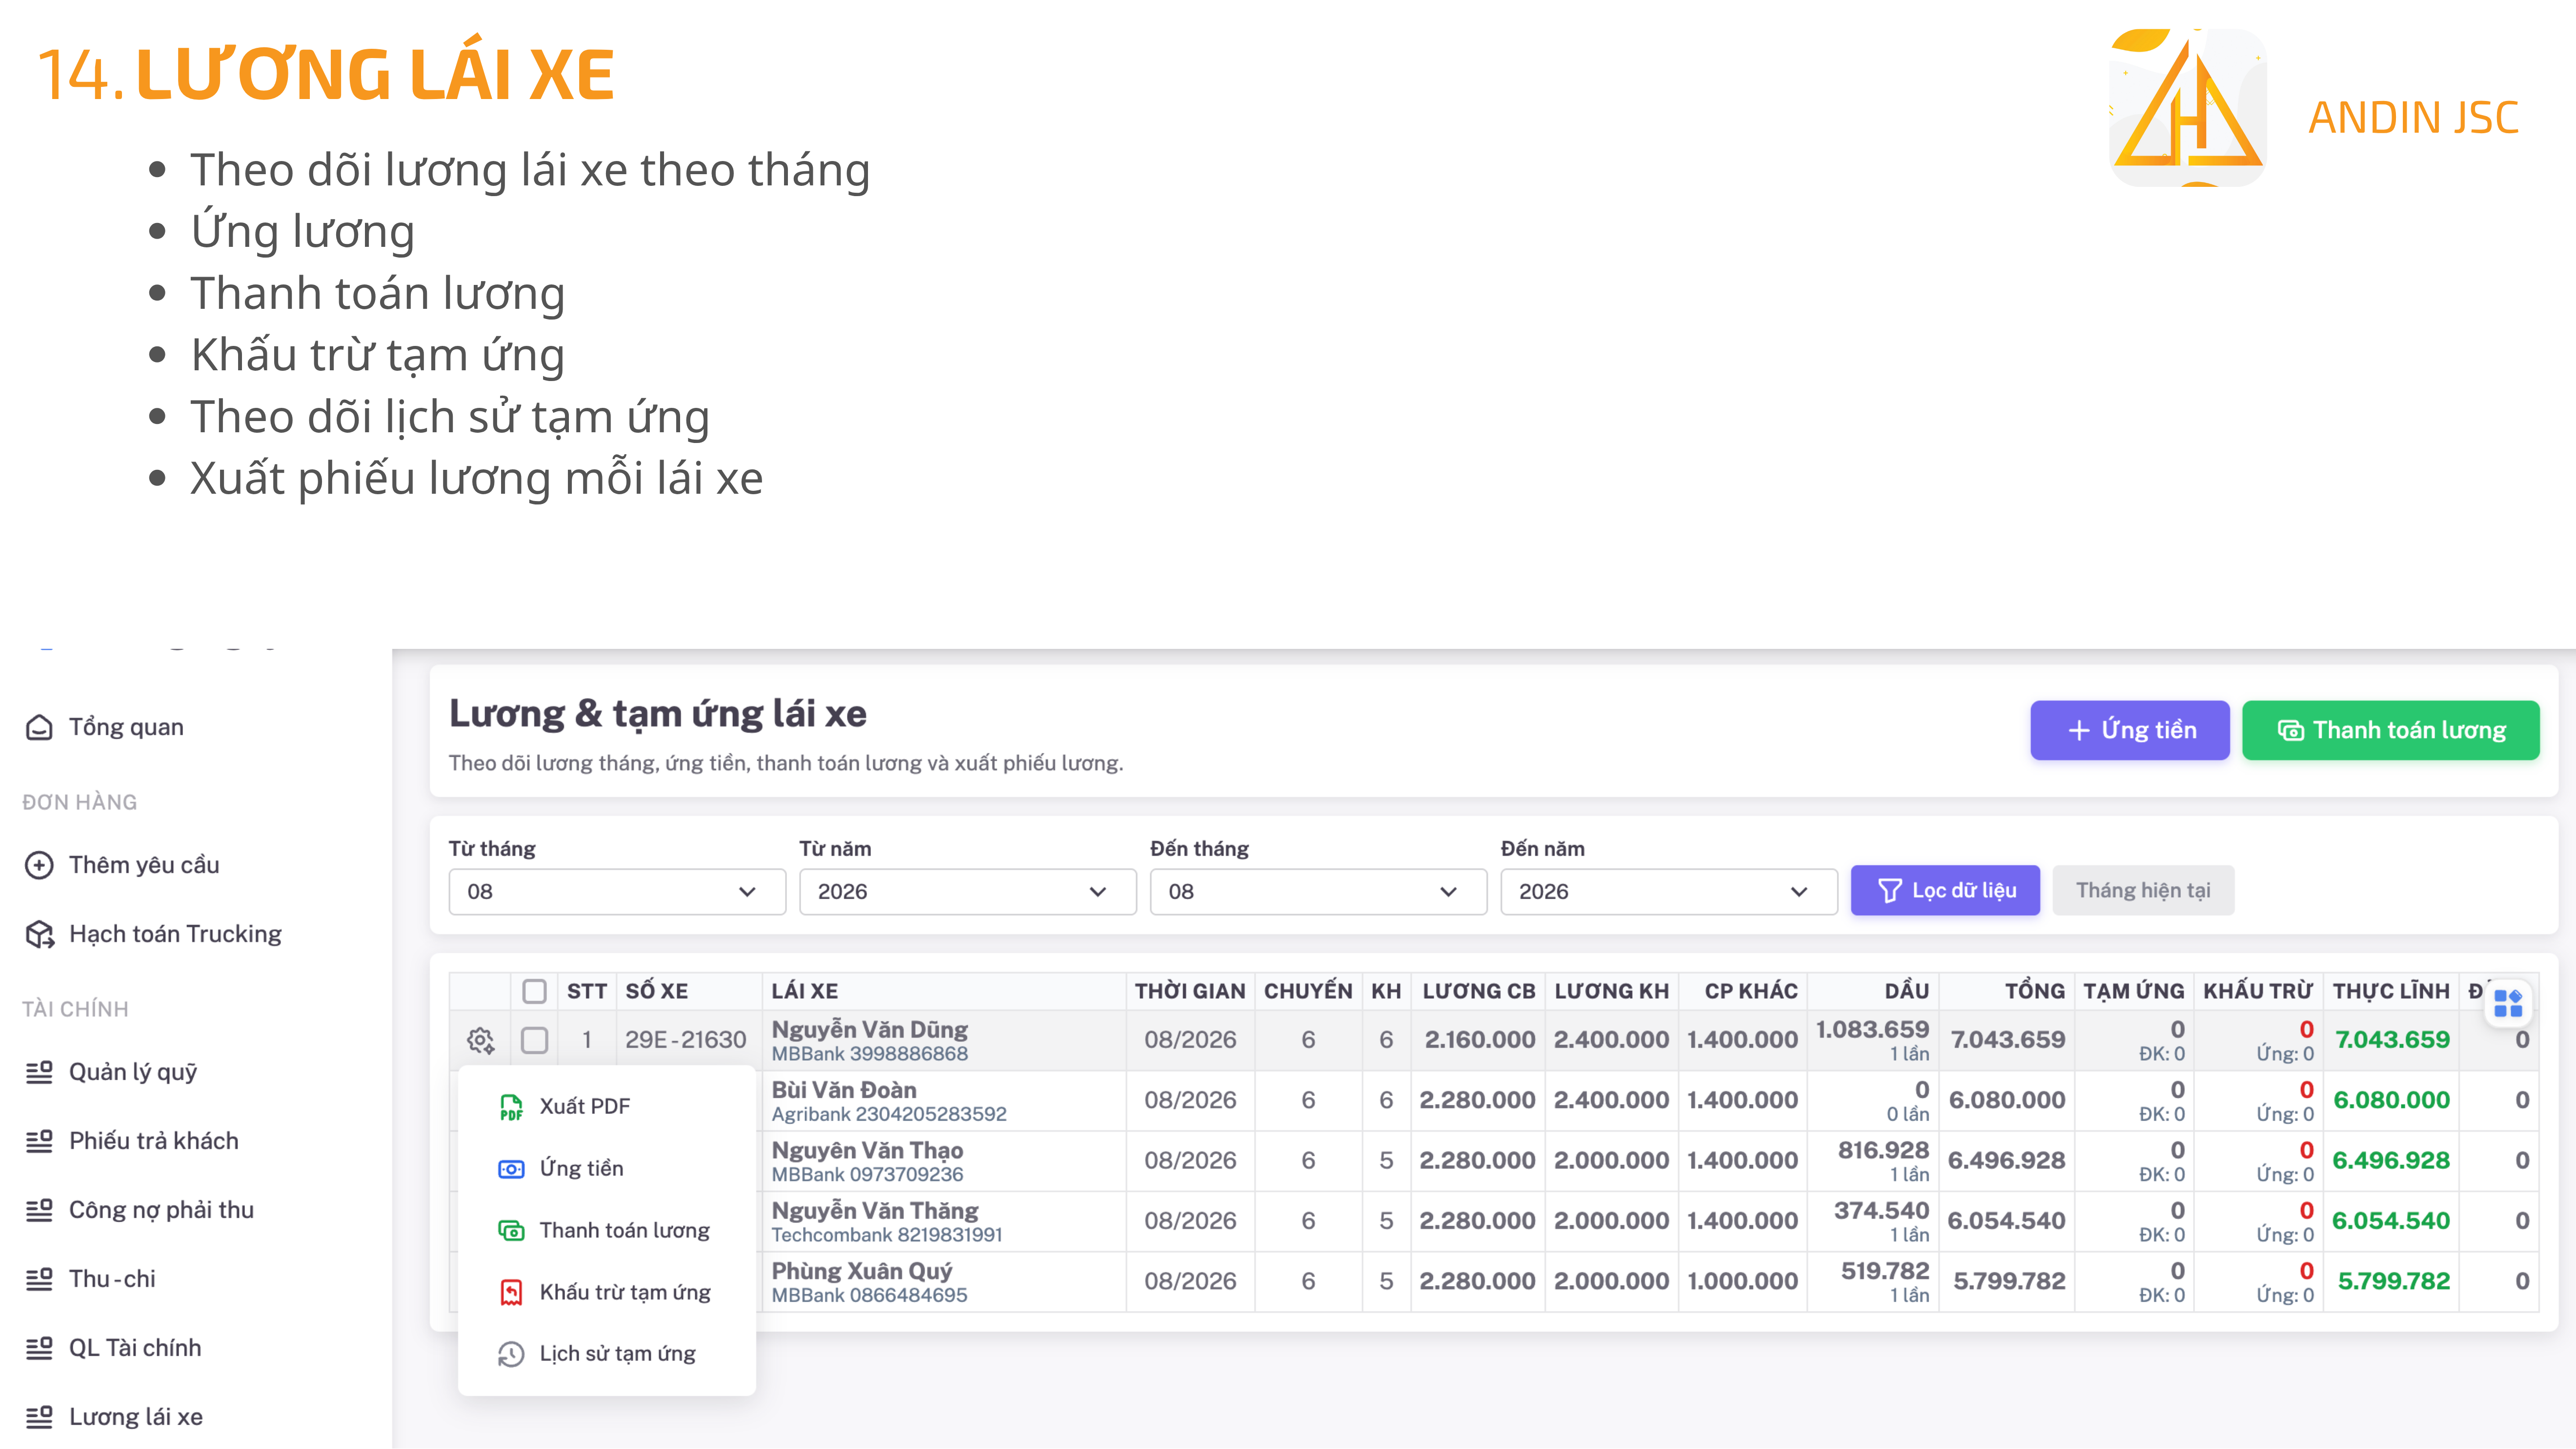Click the Lọc dữ liệu filter button
Viewport: 2576px width, 1449px height.
pyautogui.click(x=1945, y=890)
